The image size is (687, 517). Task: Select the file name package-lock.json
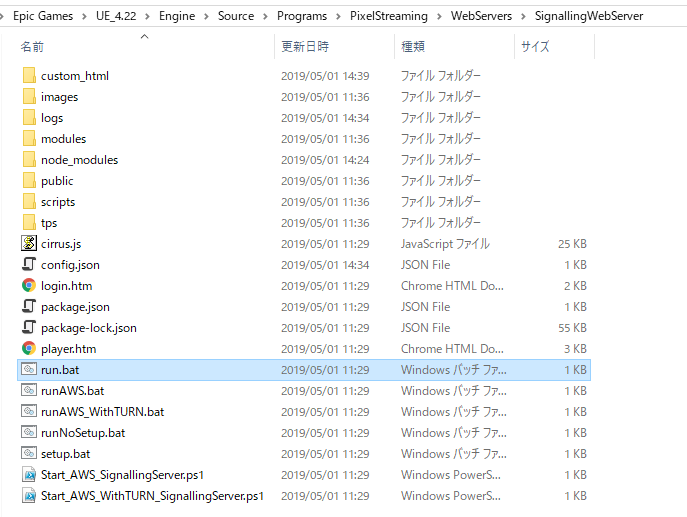click(x=89, y=328)
